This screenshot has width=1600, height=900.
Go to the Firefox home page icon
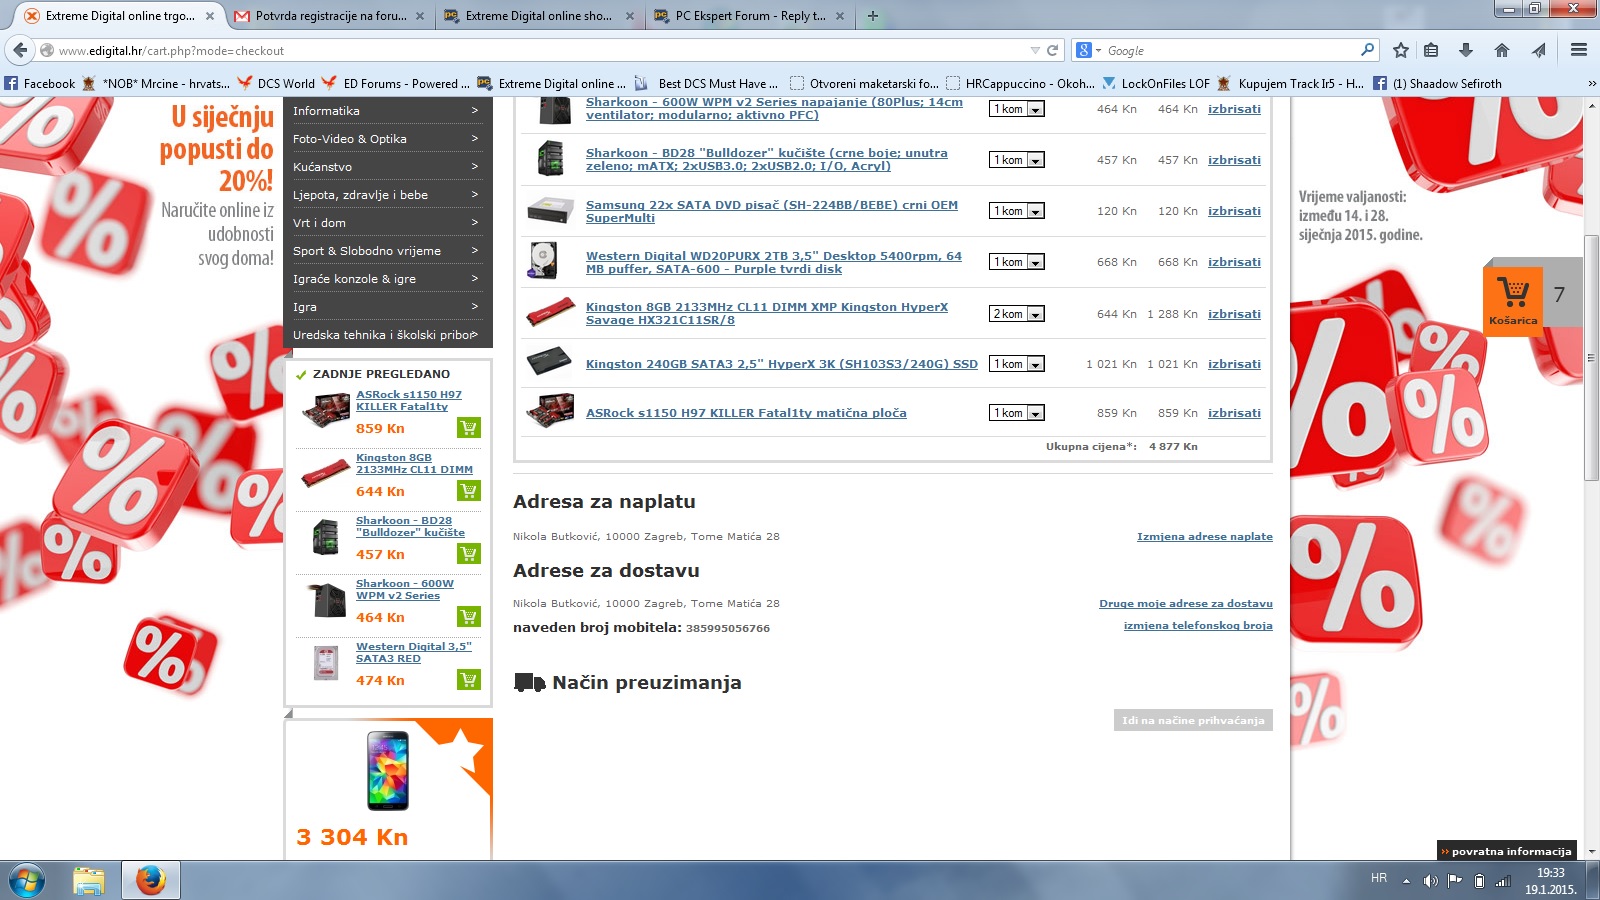click(x=1501, y=50)
